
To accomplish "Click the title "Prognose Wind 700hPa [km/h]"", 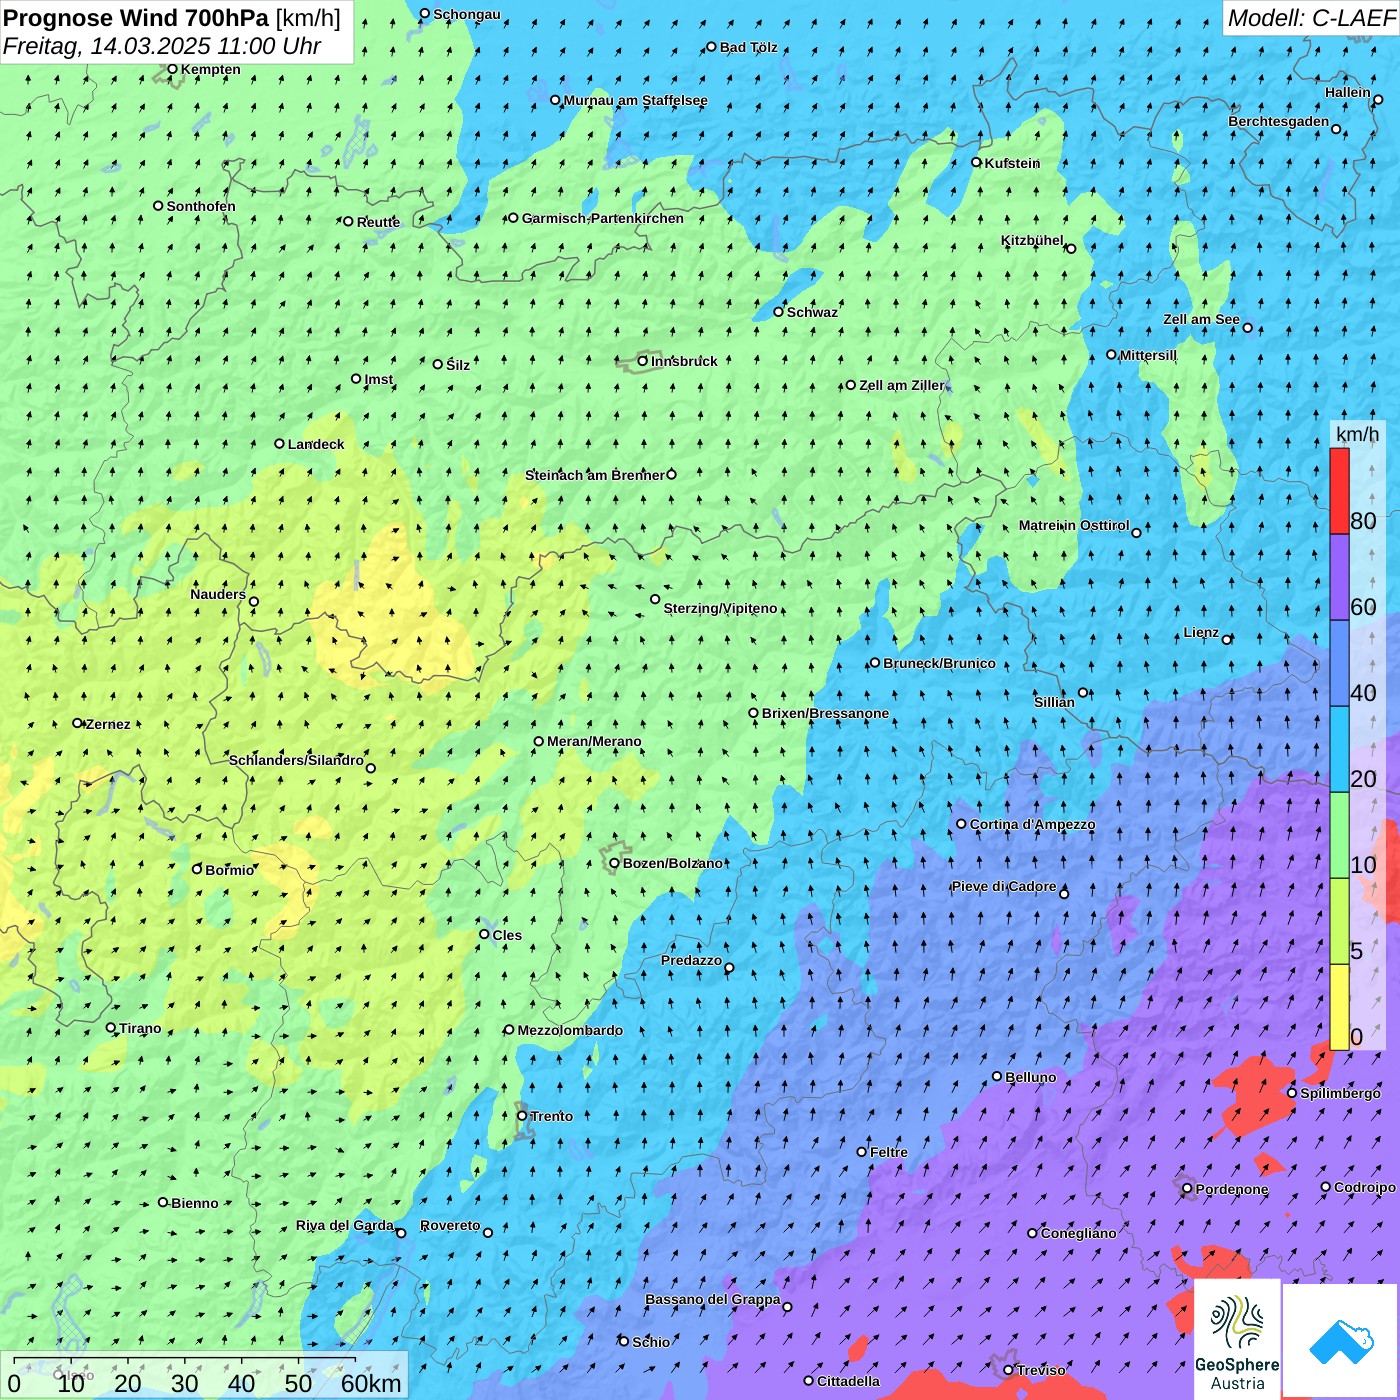I will (x=172, y=18).
